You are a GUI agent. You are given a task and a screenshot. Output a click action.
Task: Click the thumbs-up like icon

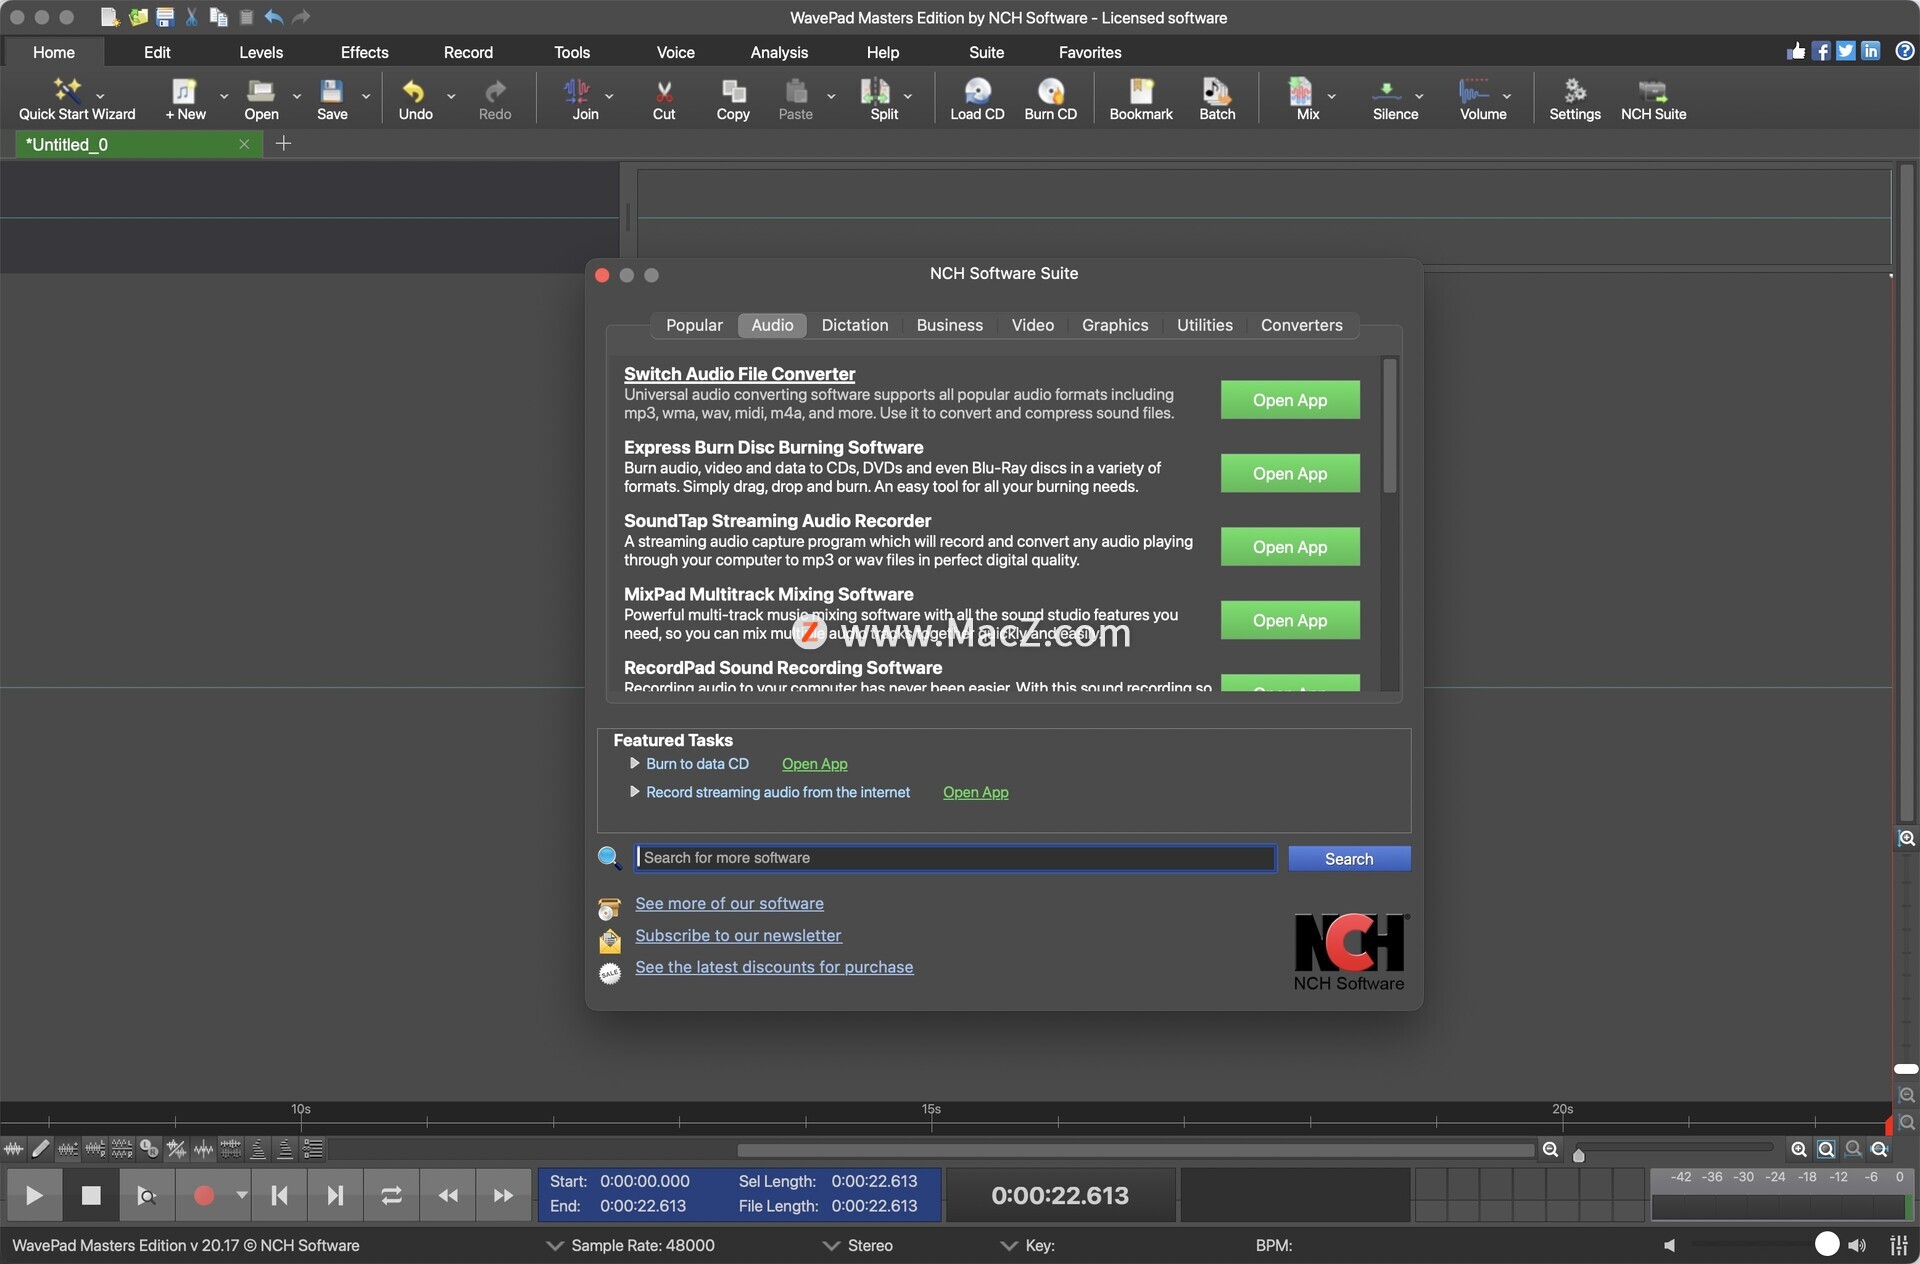coord(1797,51)
